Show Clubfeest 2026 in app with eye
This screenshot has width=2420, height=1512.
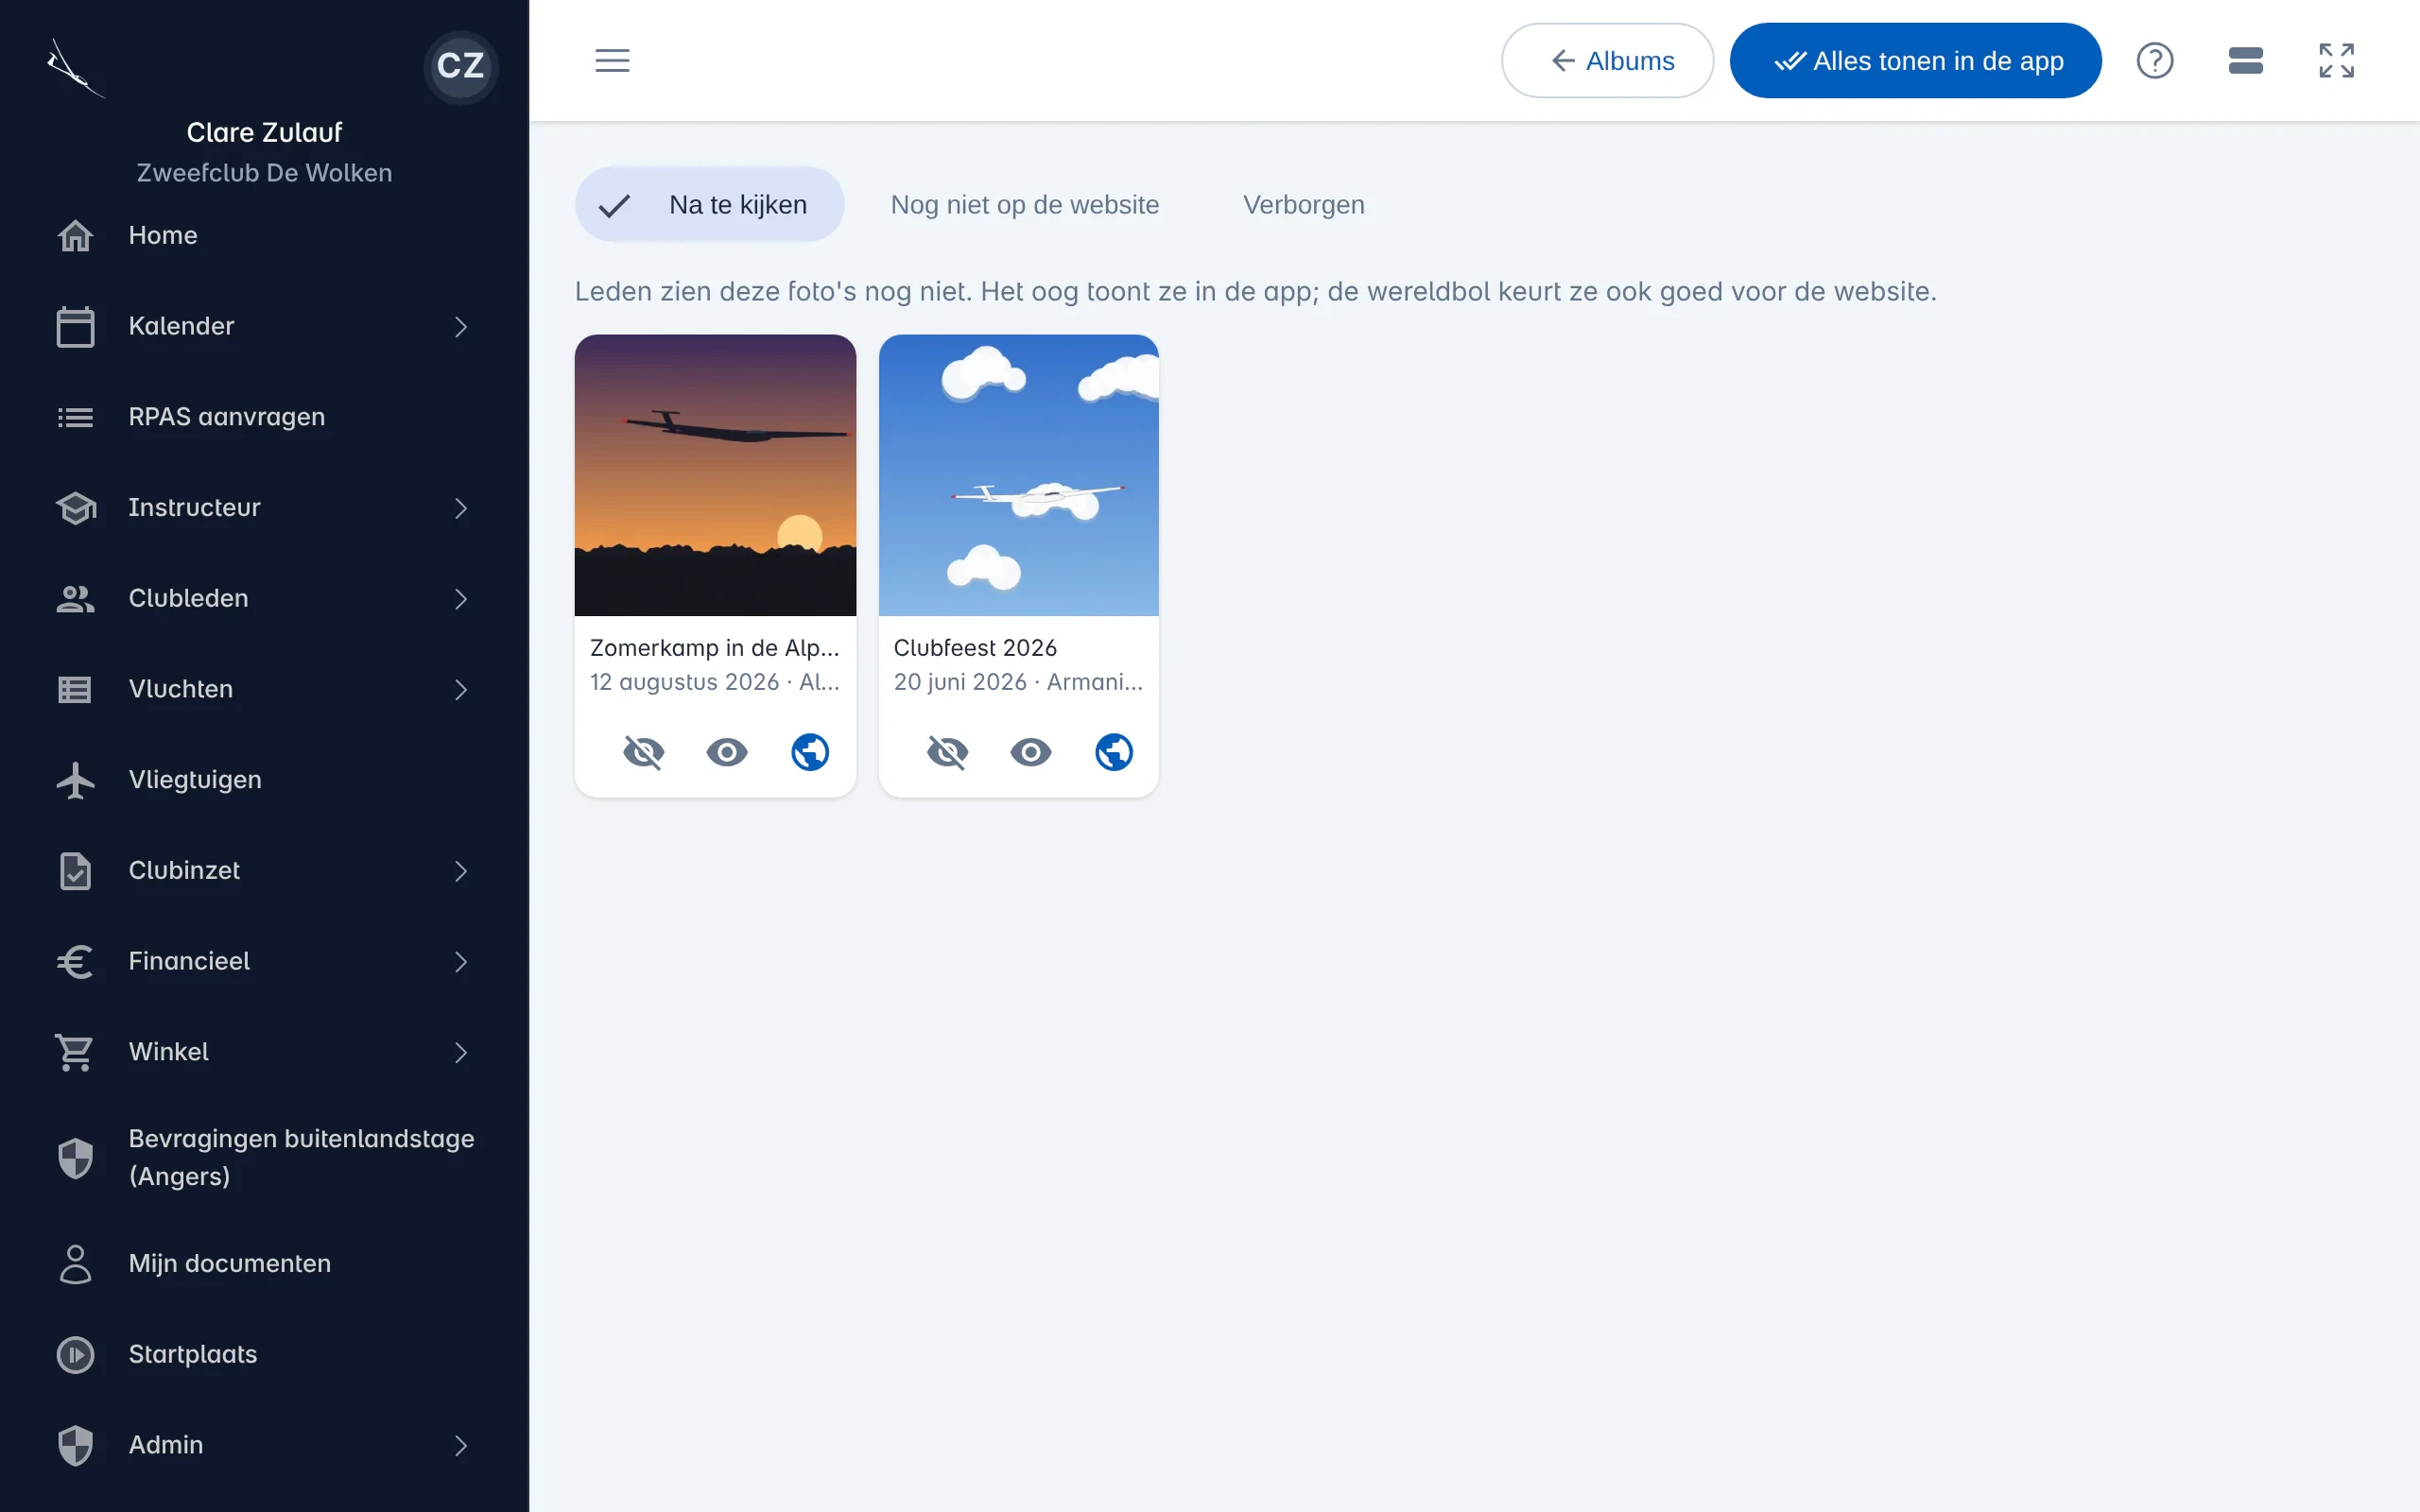[1031, 752]
